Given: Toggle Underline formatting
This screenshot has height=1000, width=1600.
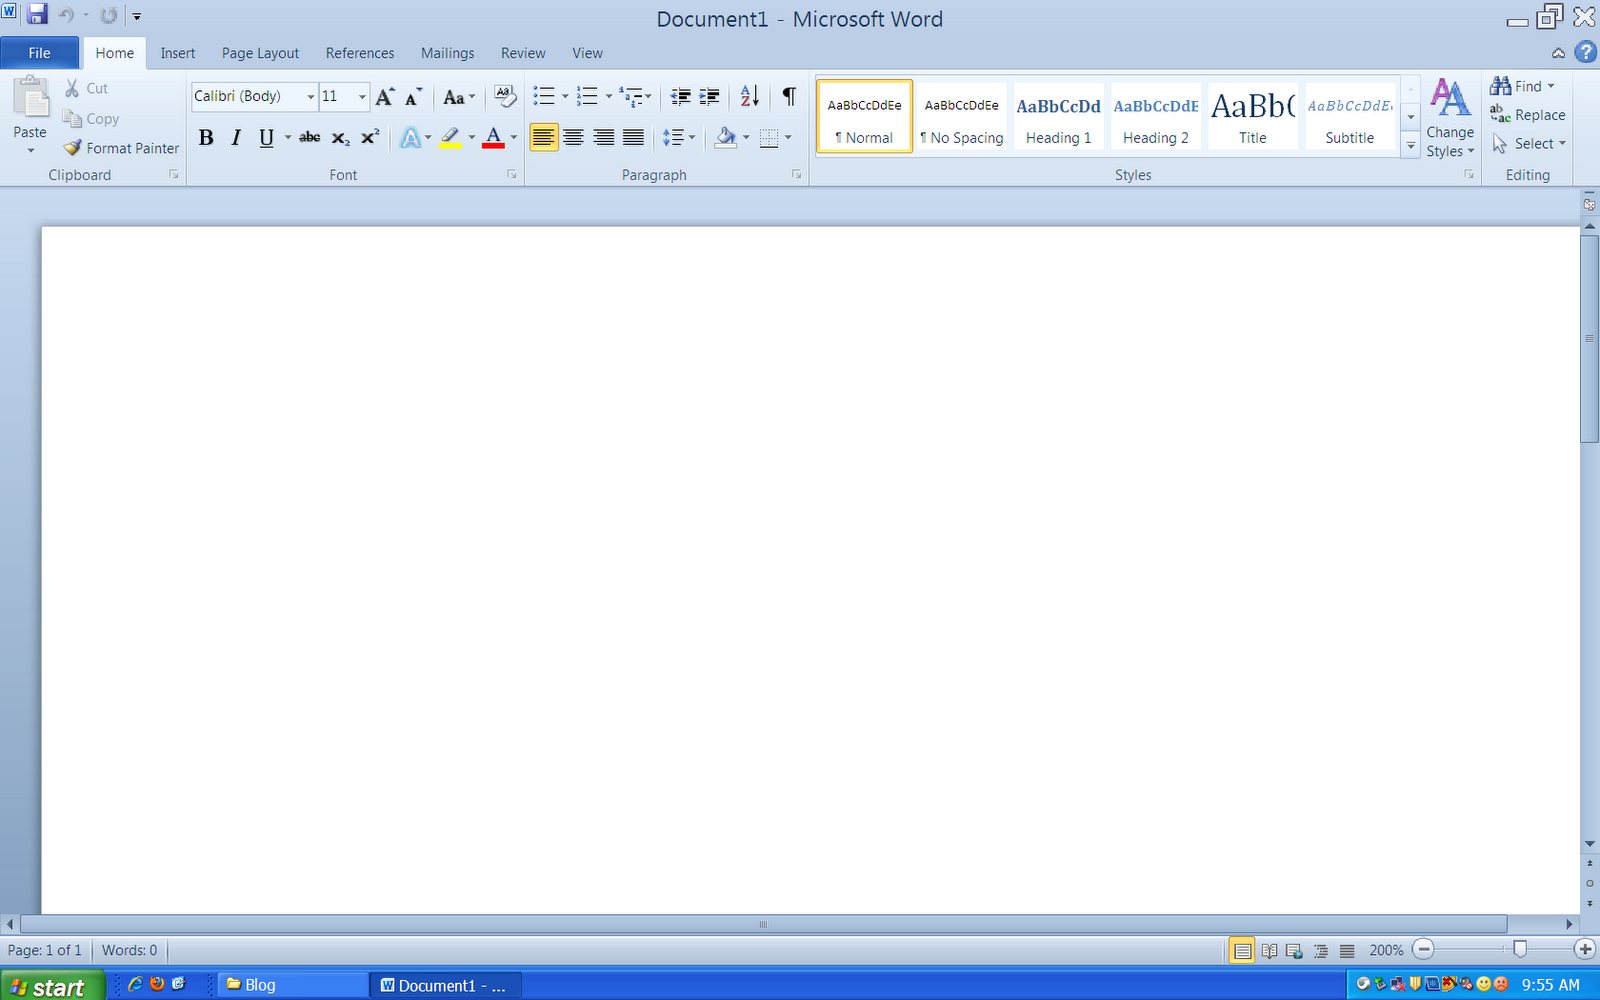Looking at the screenshot, I should click(266, 138).
